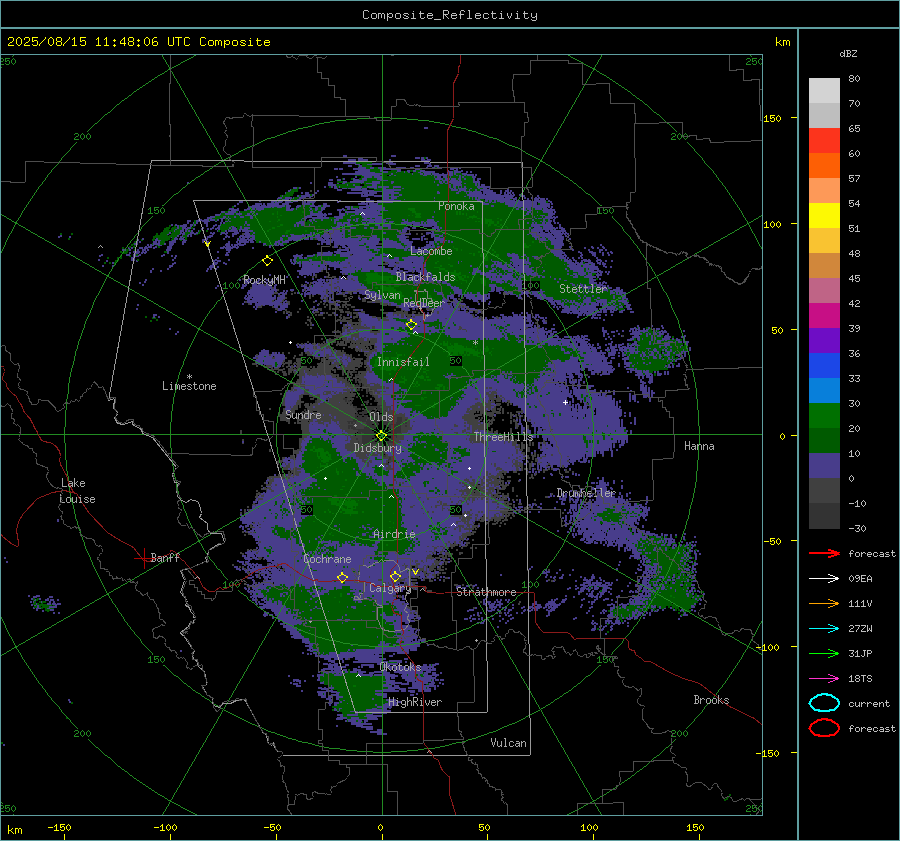Select the 30 dBZ light blue swatch
The width and height of the screenshot is (900, 841).
tap(824, 390)
